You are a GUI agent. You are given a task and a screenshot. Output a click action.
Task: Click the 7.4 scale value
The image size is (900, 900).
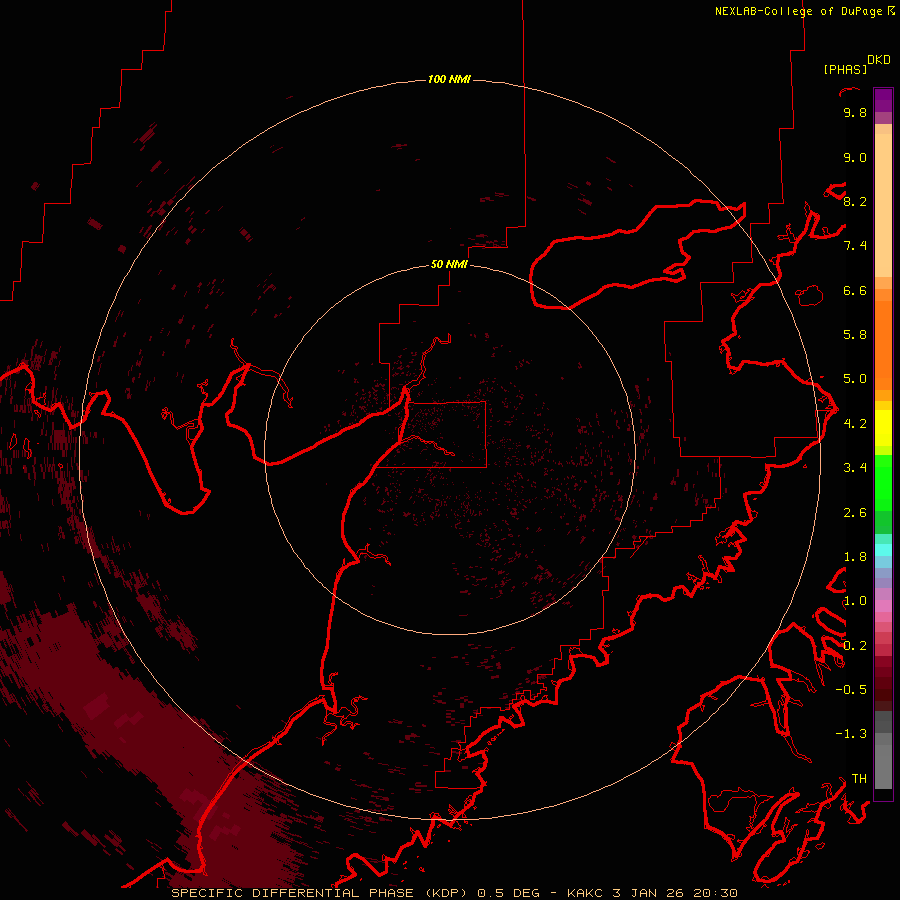[x=855, y=246]
